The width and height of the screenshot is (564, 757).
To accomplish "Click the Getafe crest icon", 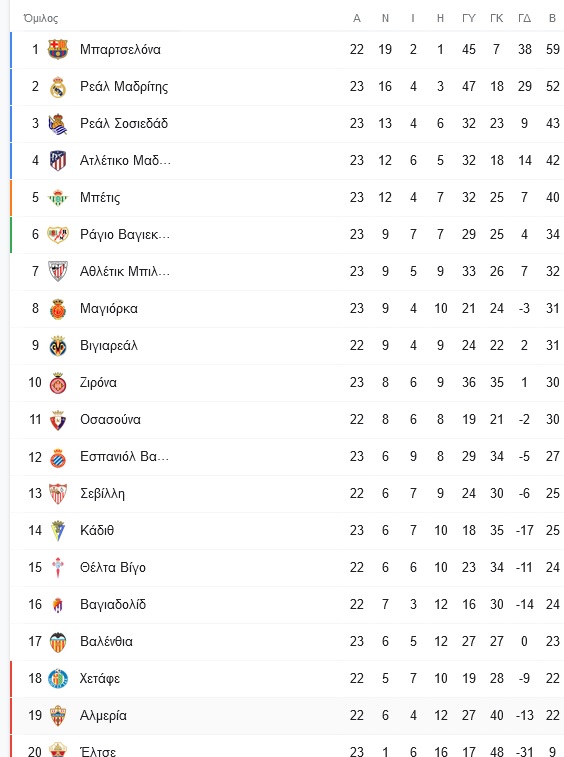I will (57, 679).
